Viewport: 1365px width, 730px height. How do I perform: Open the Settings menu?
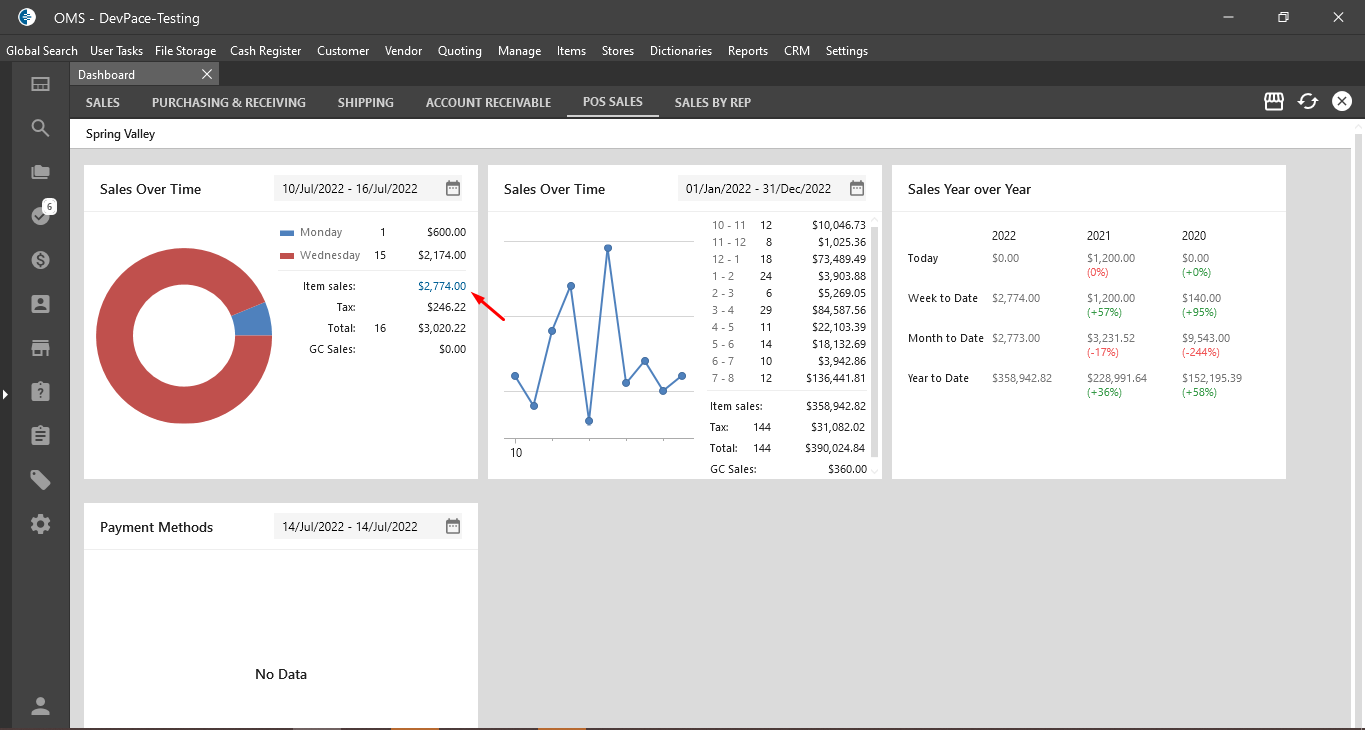847,51
